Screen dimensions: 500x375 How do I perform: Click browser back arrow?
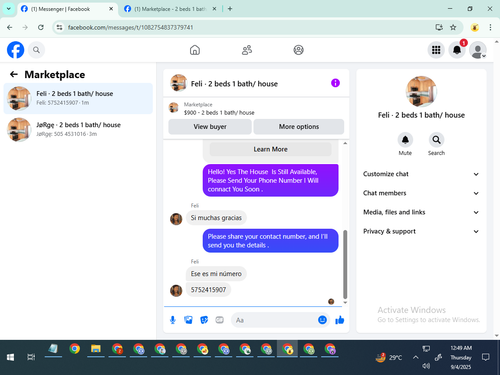(x=10, y=27)
